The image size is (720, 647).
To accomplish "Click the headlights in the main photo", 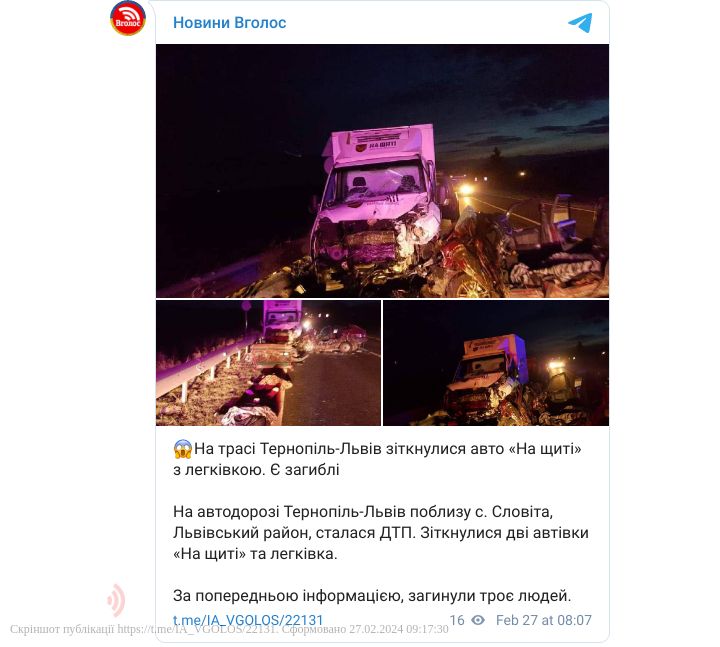I will pos(466,189).
